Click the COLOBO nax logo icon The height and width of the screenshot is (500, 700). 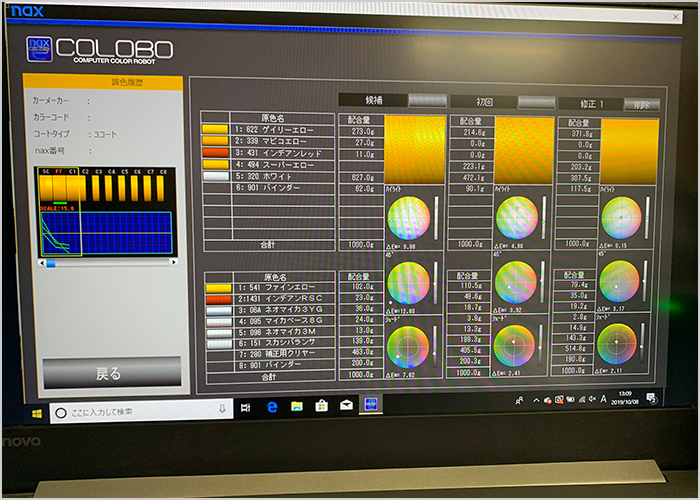pos(39,49)
